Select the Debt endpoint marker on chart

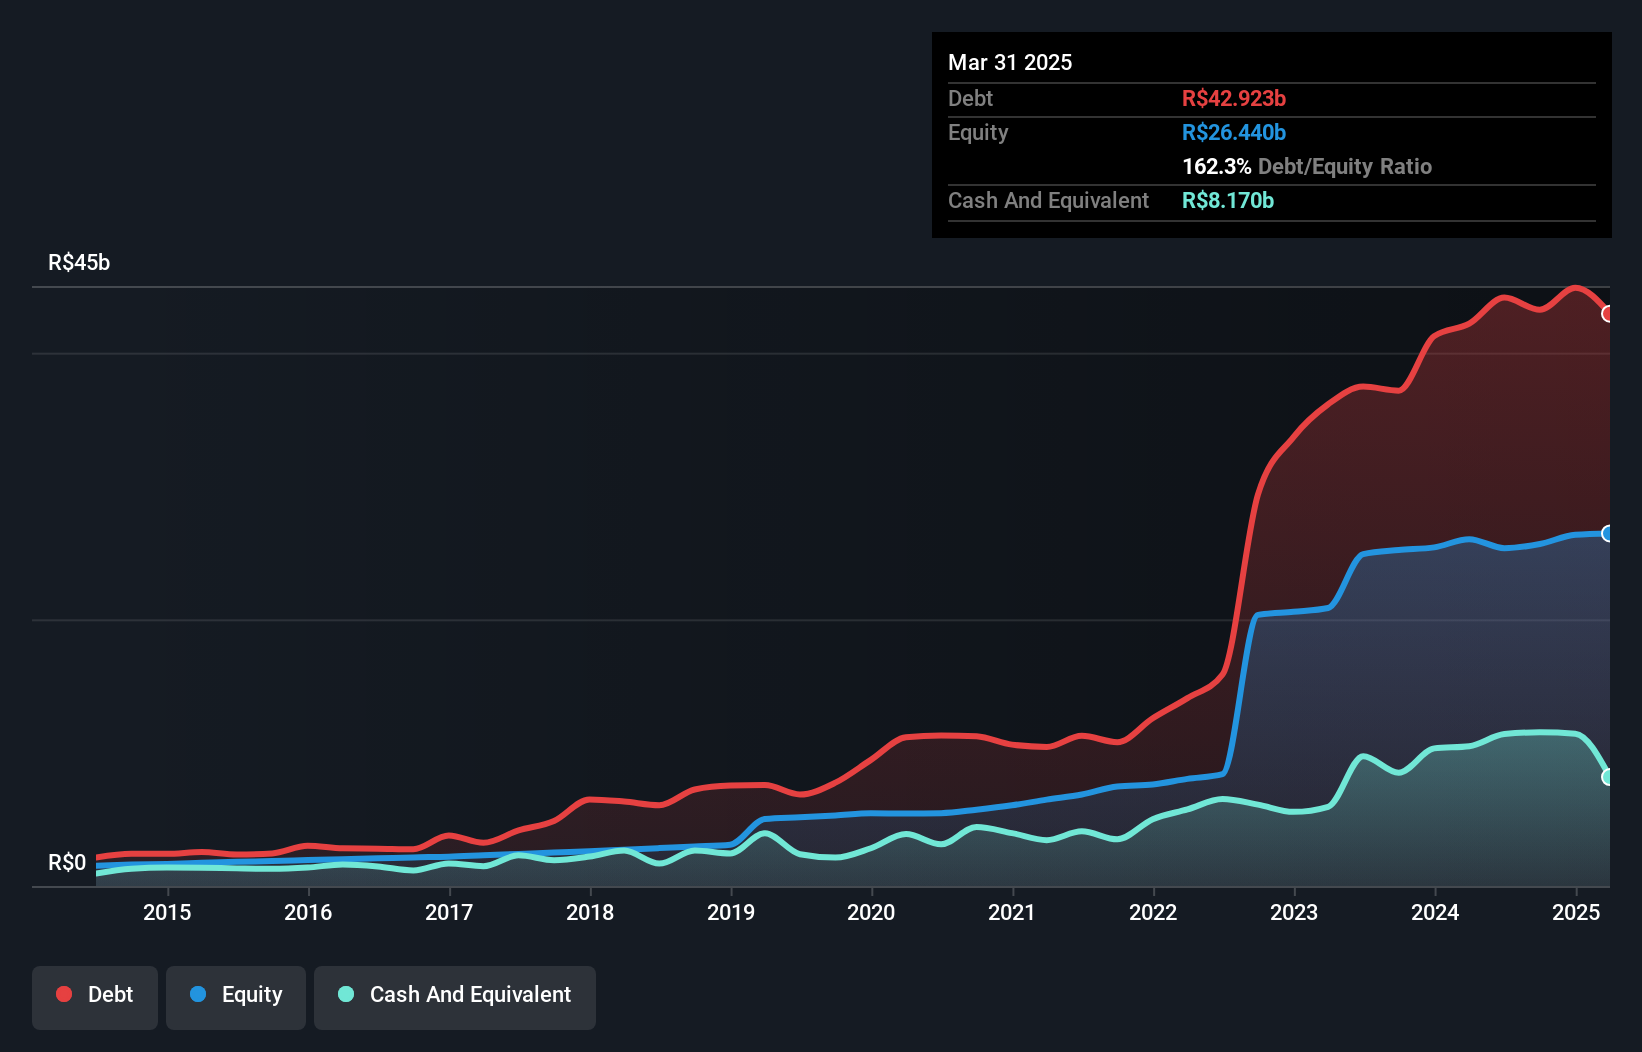1608,314
